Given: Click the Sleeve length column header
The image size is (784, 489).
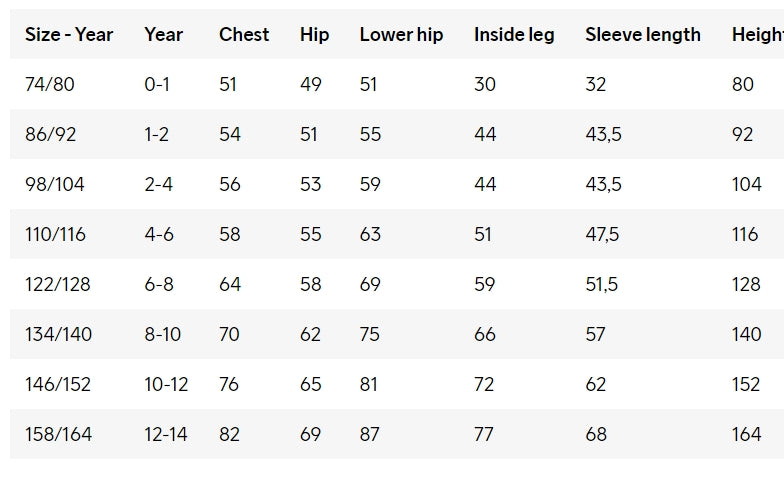Looking at the screenshot, I should tap(643, 34).
